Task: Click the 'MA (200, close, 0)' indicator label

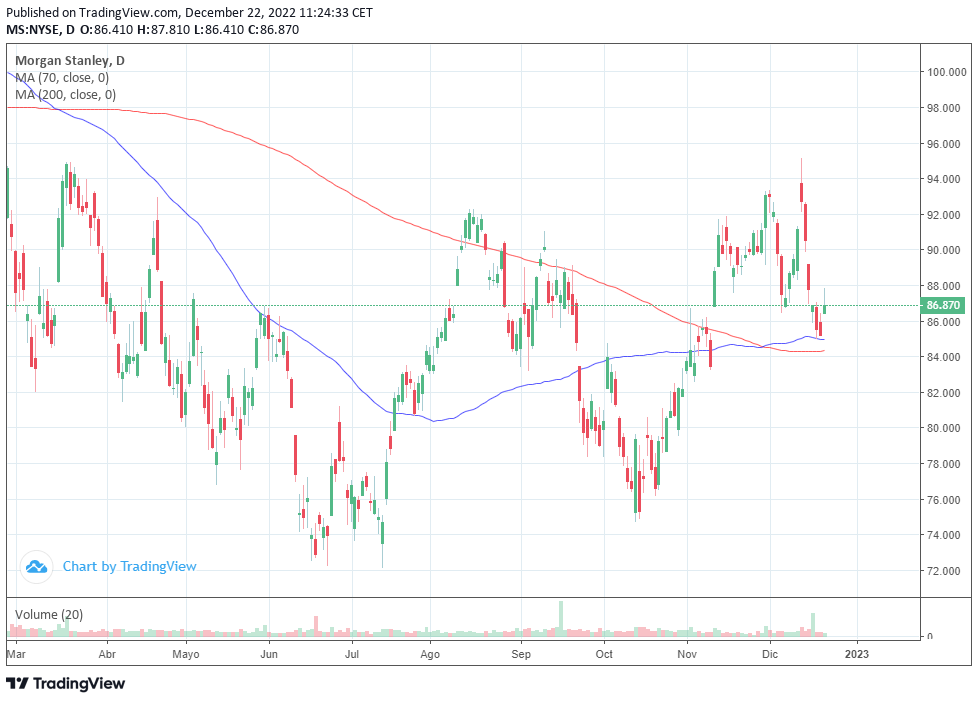Action: (65, 95)
